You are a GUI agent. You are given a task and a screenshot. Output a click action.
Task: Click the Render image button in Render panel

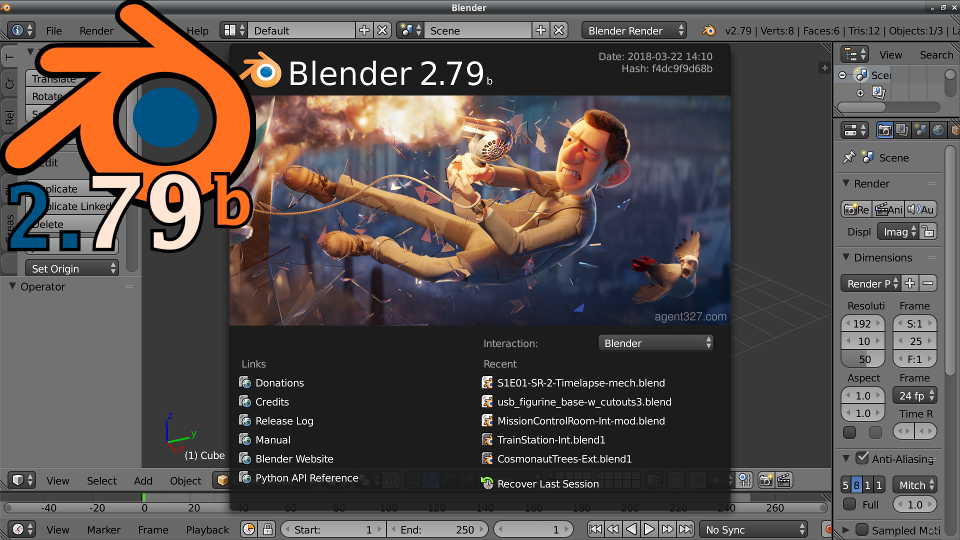point(856,209)
